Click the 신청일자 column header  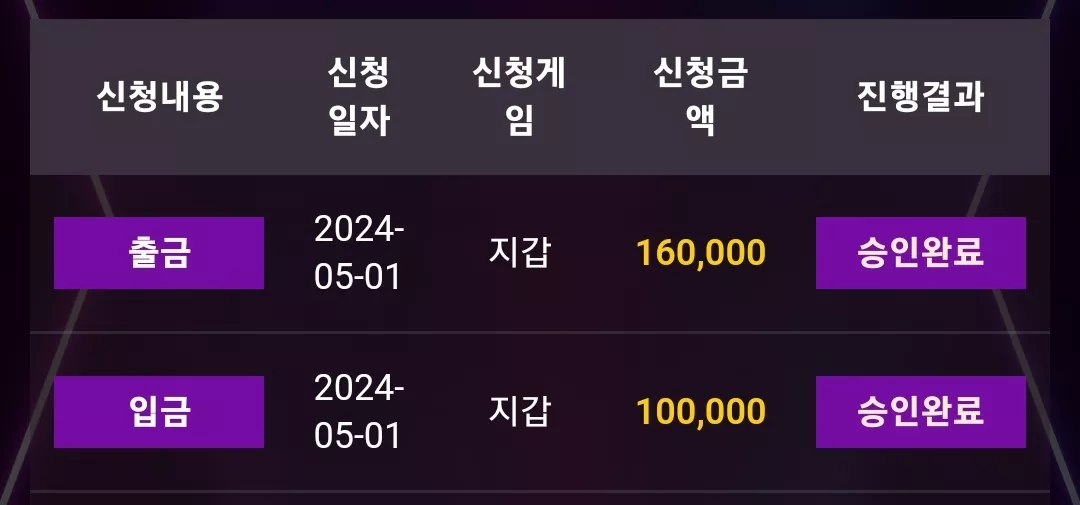click(359, 96)
